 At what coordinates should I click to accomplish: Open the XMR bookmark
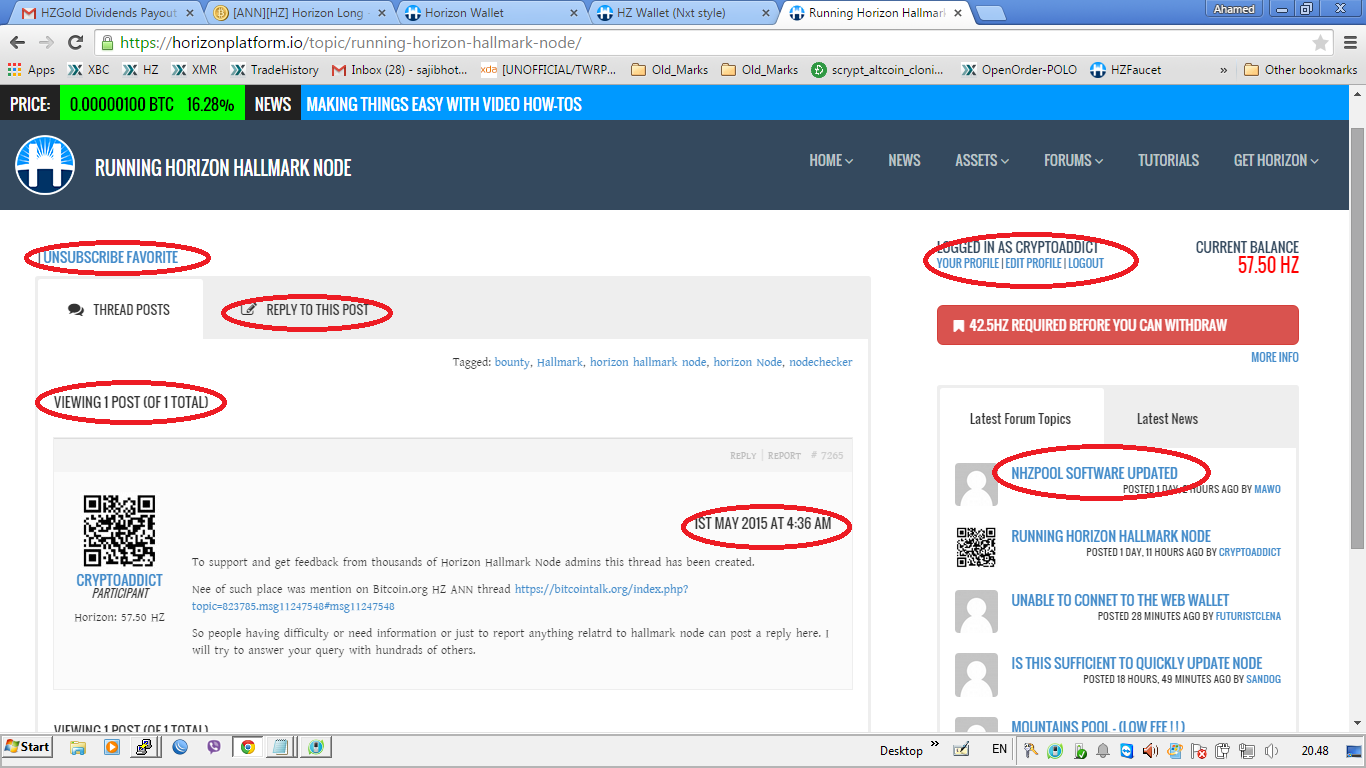194,70
